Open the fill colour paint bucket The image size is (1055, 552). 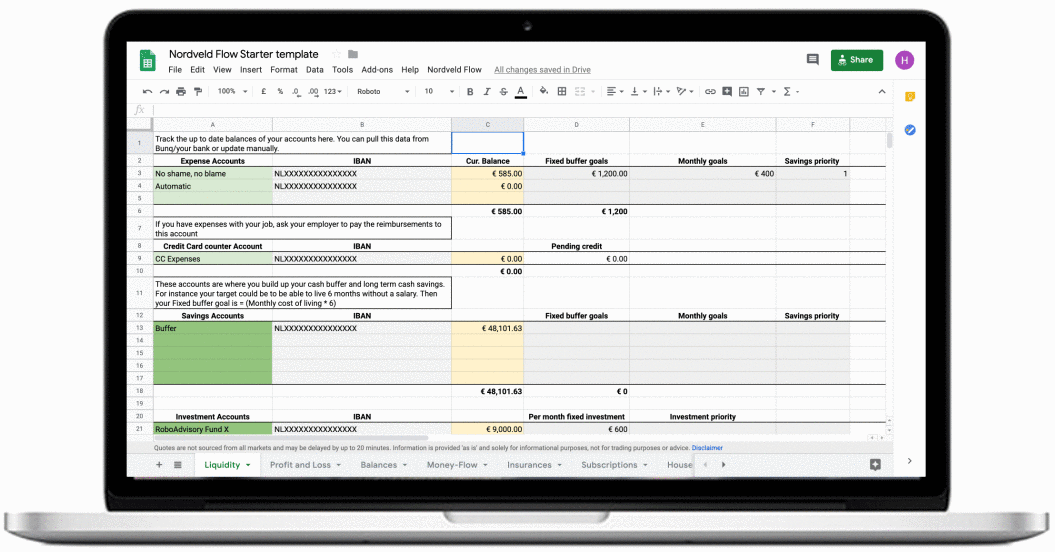click(x=544, y=92)
